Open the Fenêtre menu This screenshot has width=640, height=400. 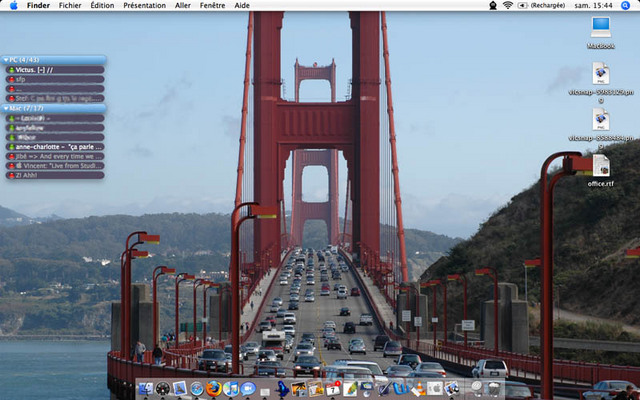212,5
